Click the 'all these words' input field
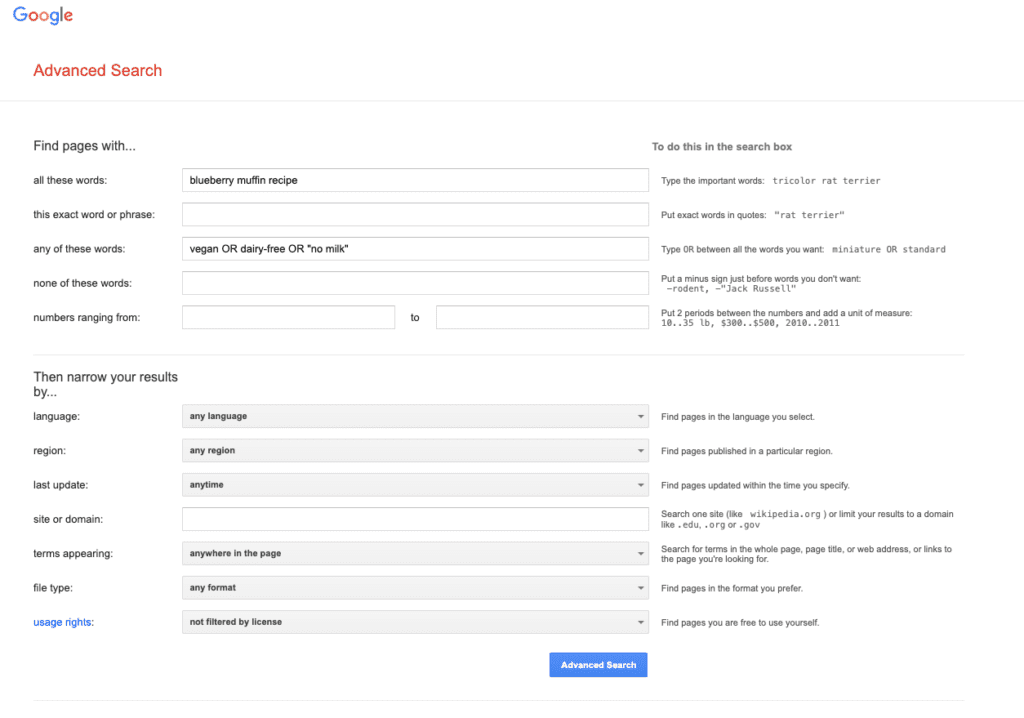This screenshot has width=1024, height=718. [415, 180]
